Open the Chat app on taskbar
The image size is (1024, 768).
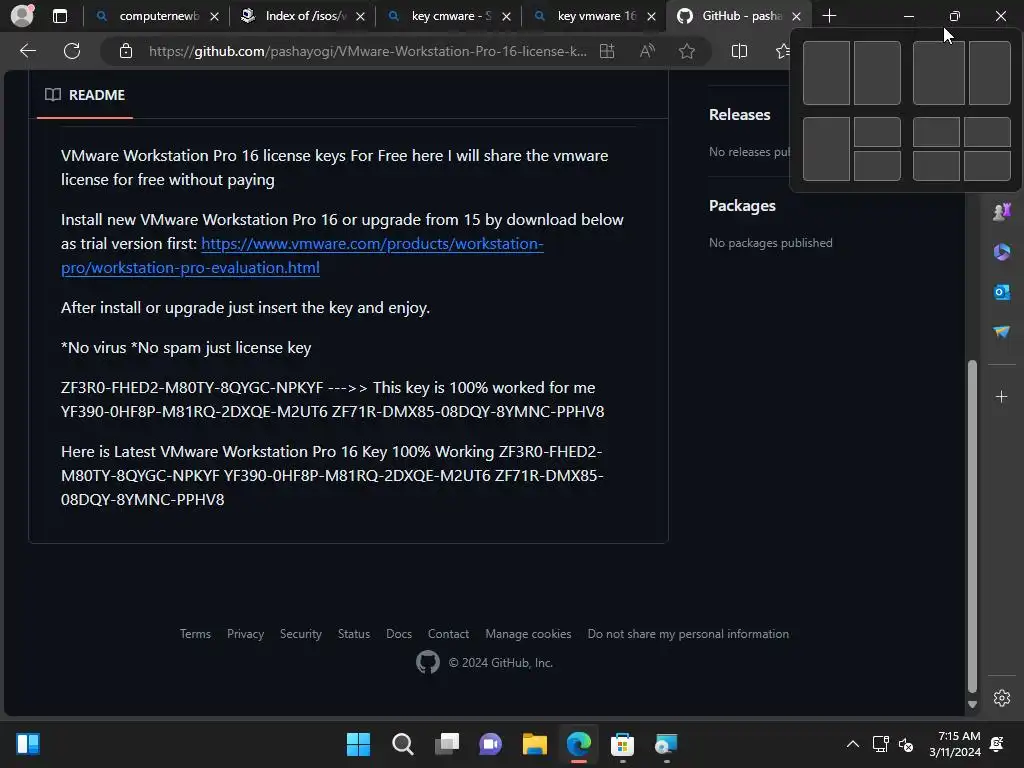pos(490,744)
